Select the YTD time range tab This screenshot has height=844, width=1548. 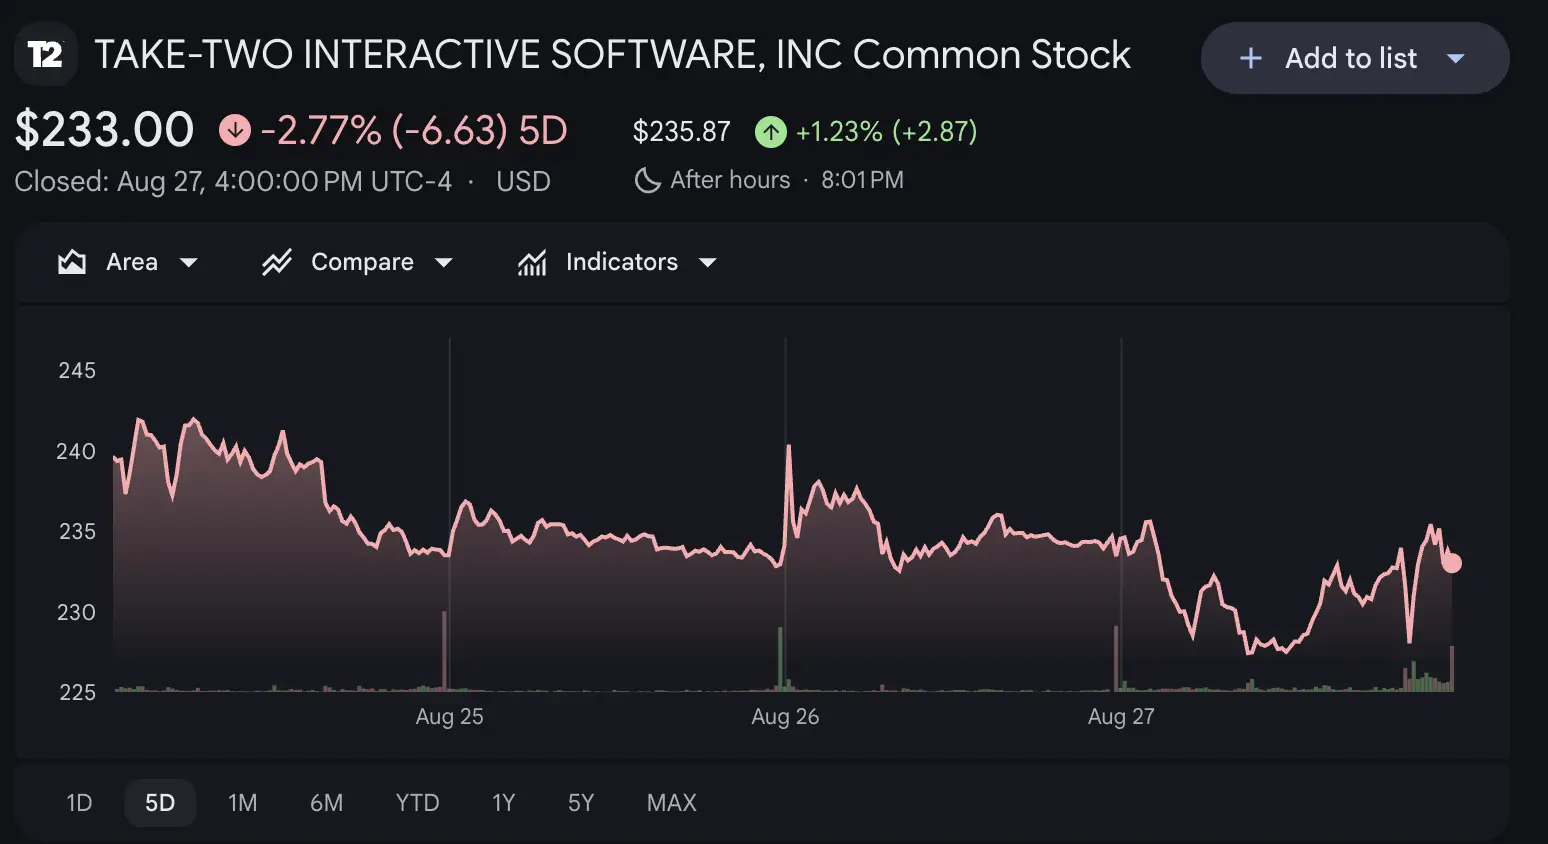coord(417,803)
